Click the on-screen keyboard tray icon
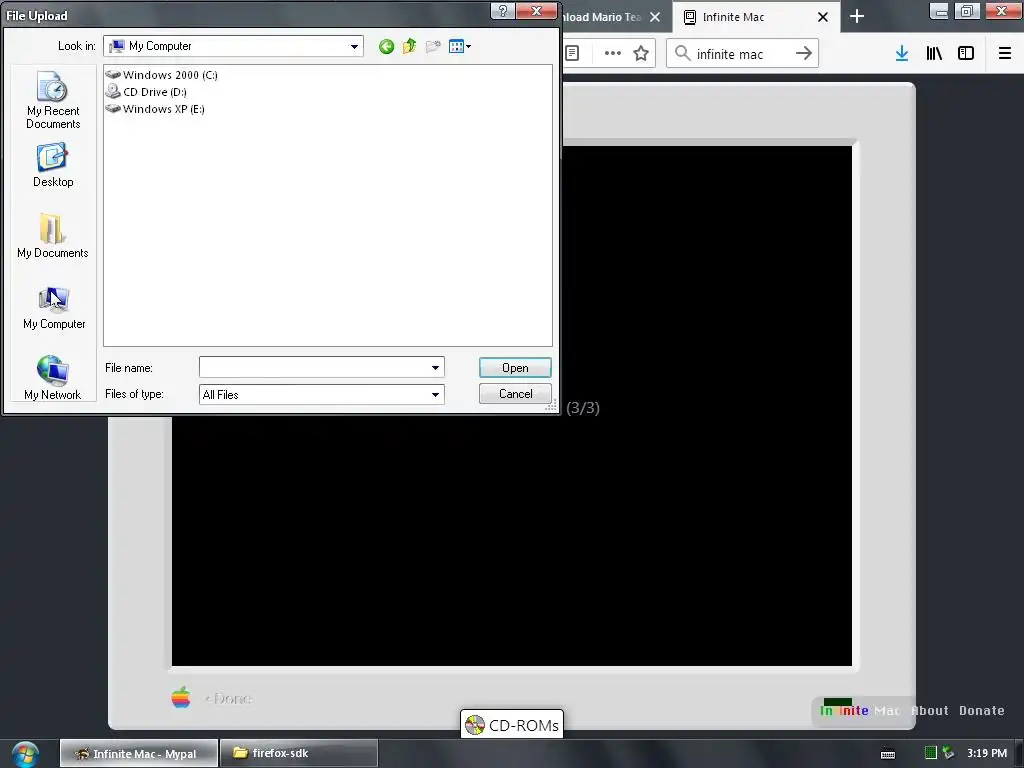 (x=888, y=754)
